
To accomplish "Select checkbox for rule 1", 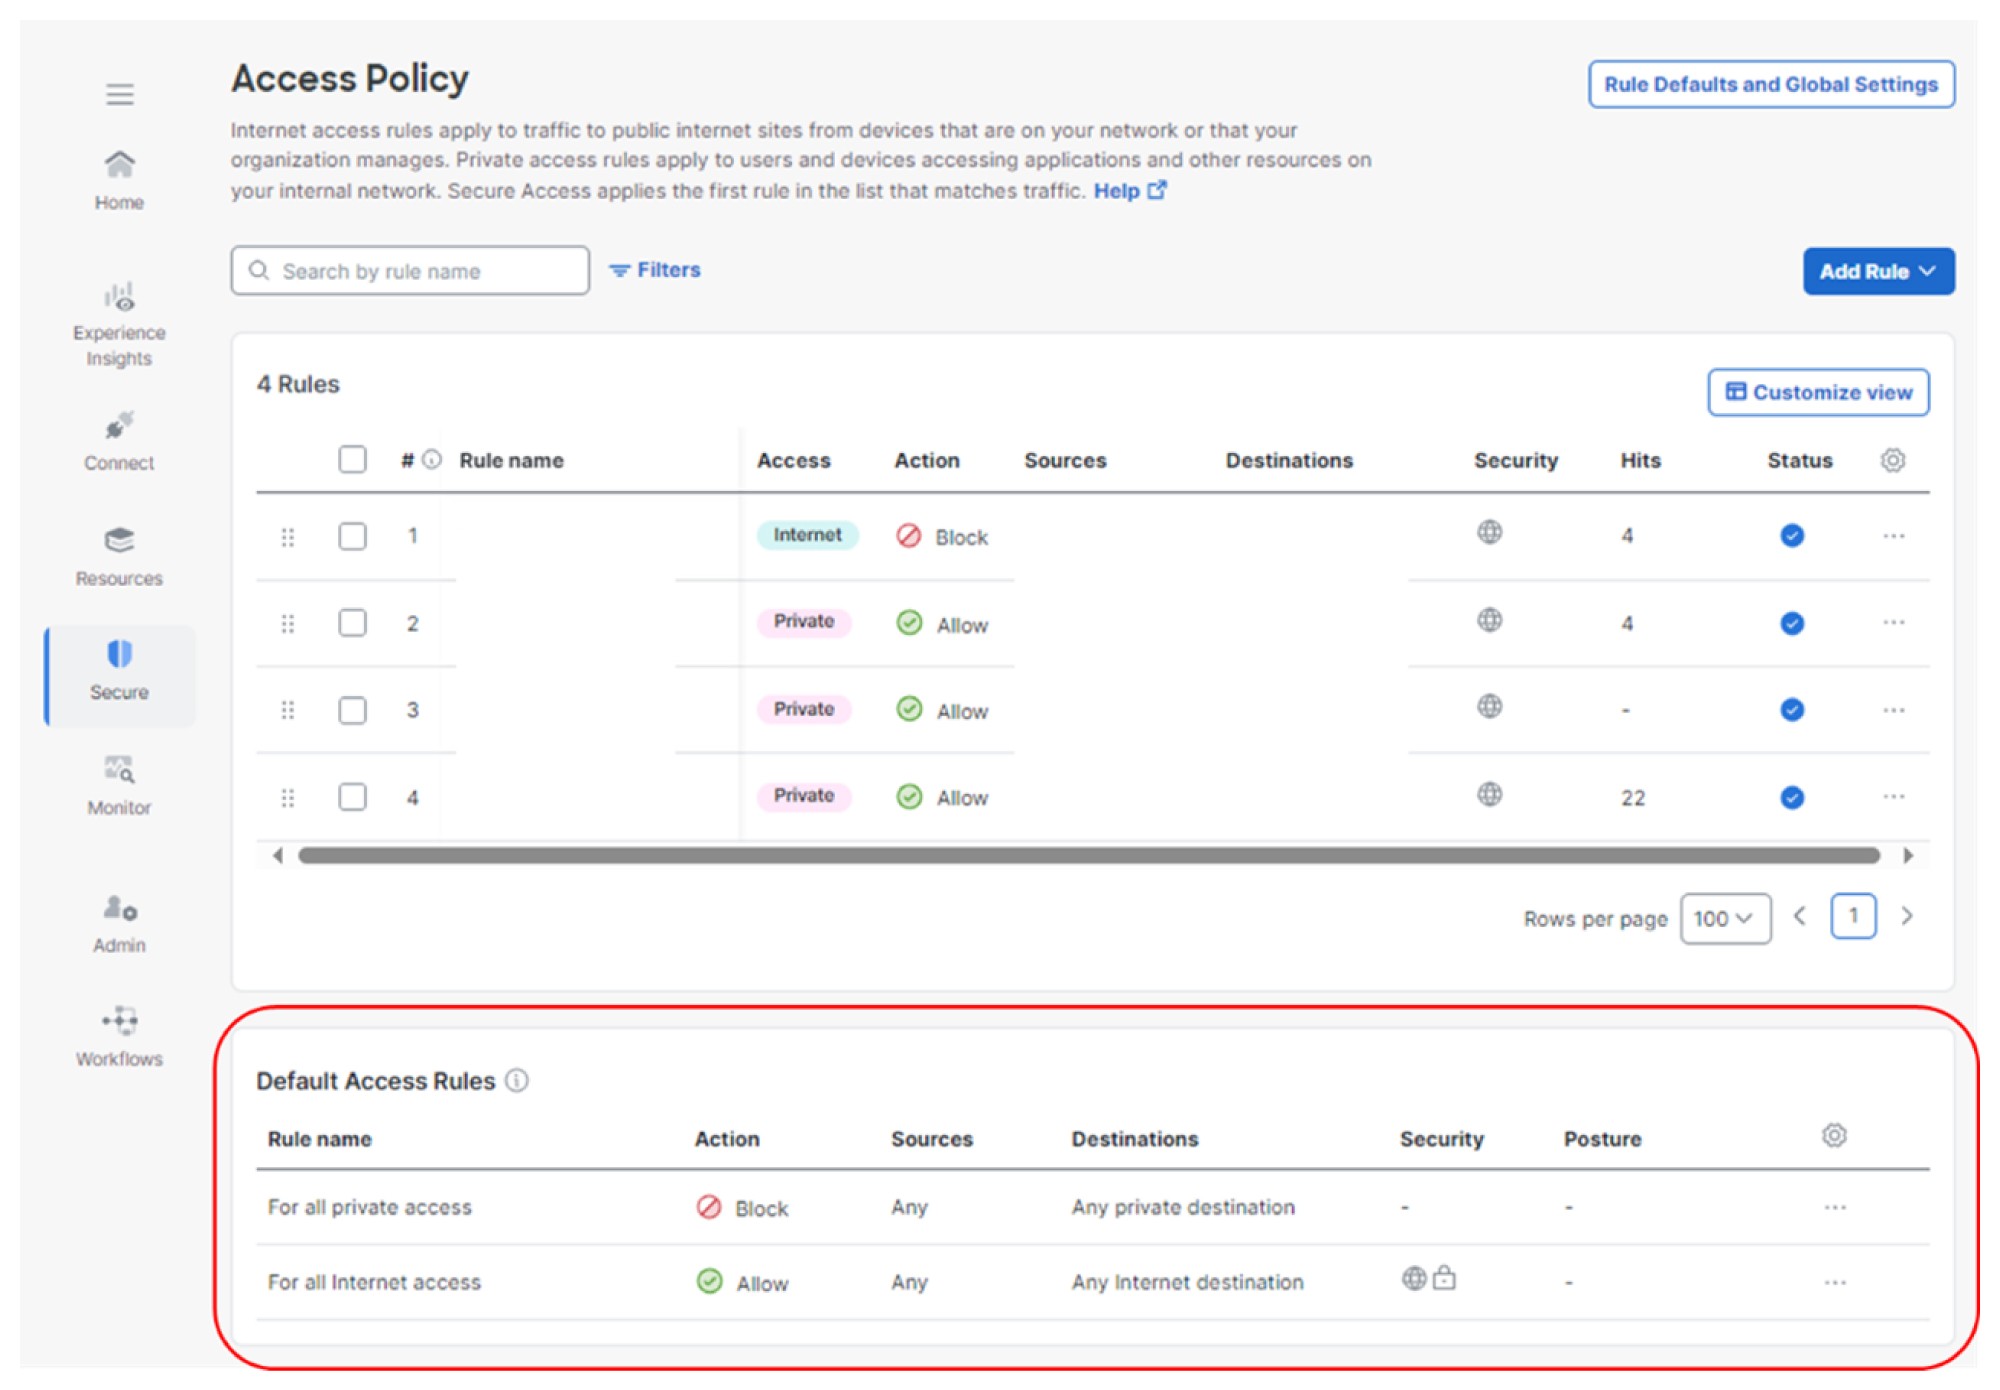I will coord(352,536).
